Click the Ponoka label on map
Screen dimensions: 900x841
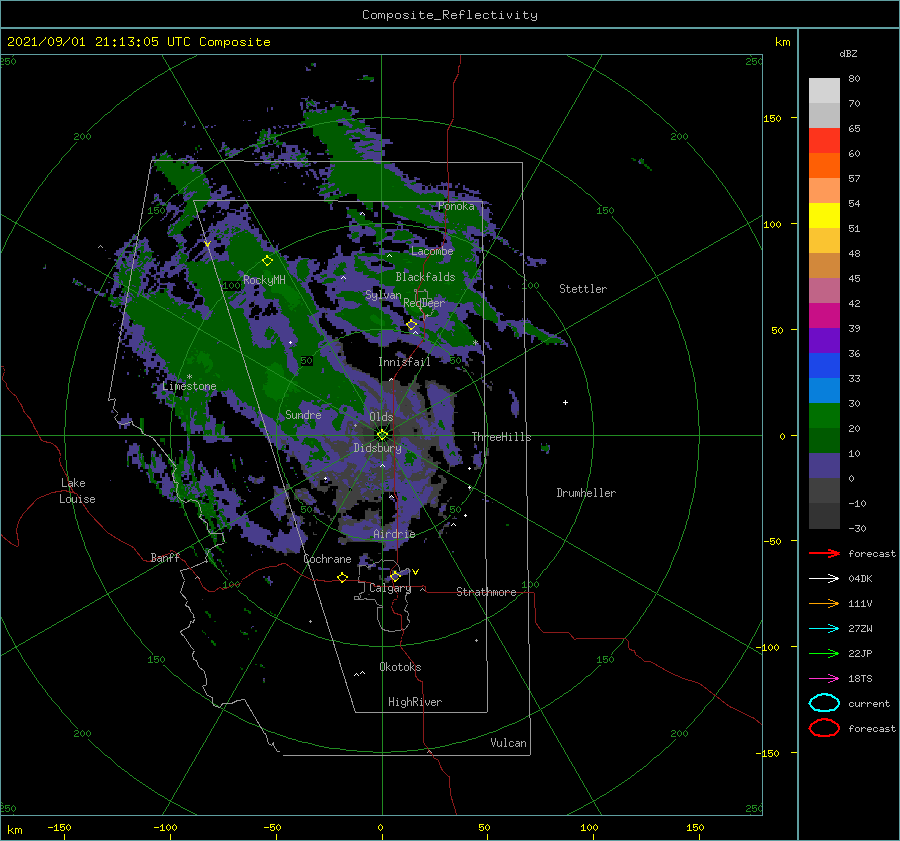point(456,206)
